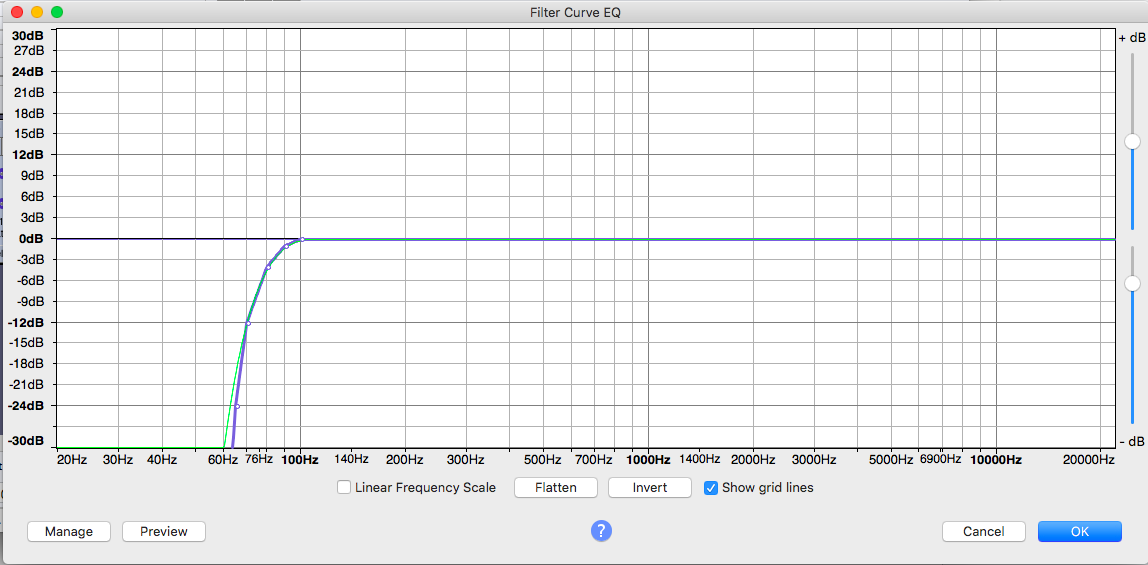Enable Linear Frequency Scale checkbox

click(x=343, y=487)
